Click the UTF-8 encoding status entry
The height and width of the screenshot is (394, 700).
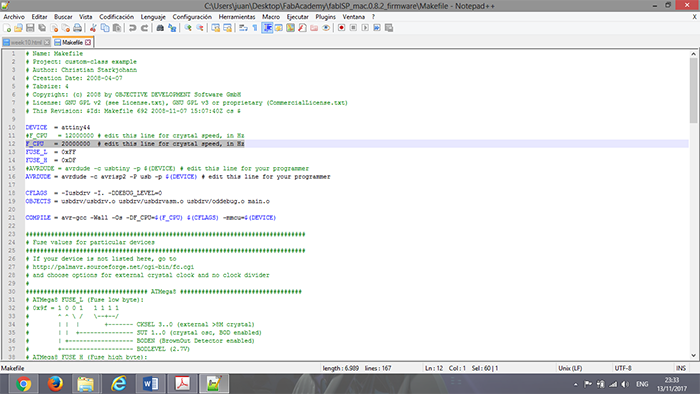point(623,368)
